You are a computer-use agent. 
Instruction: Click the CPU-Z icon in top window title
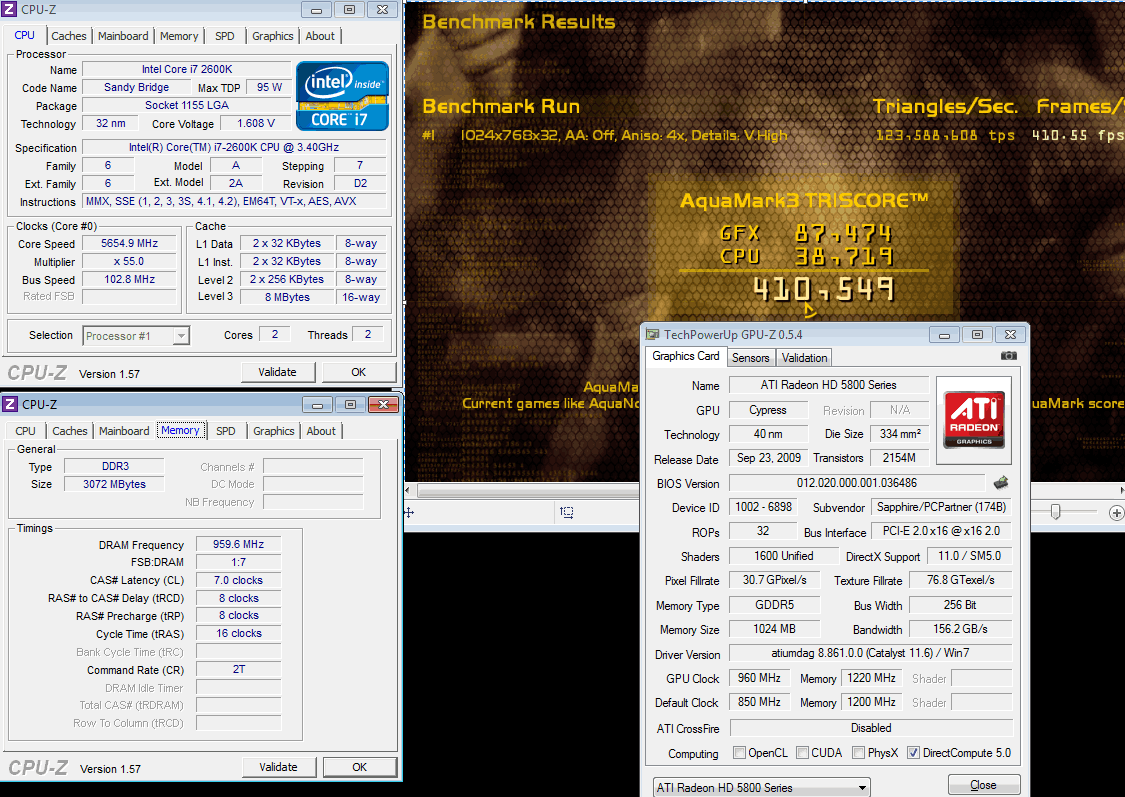(10, 9)
